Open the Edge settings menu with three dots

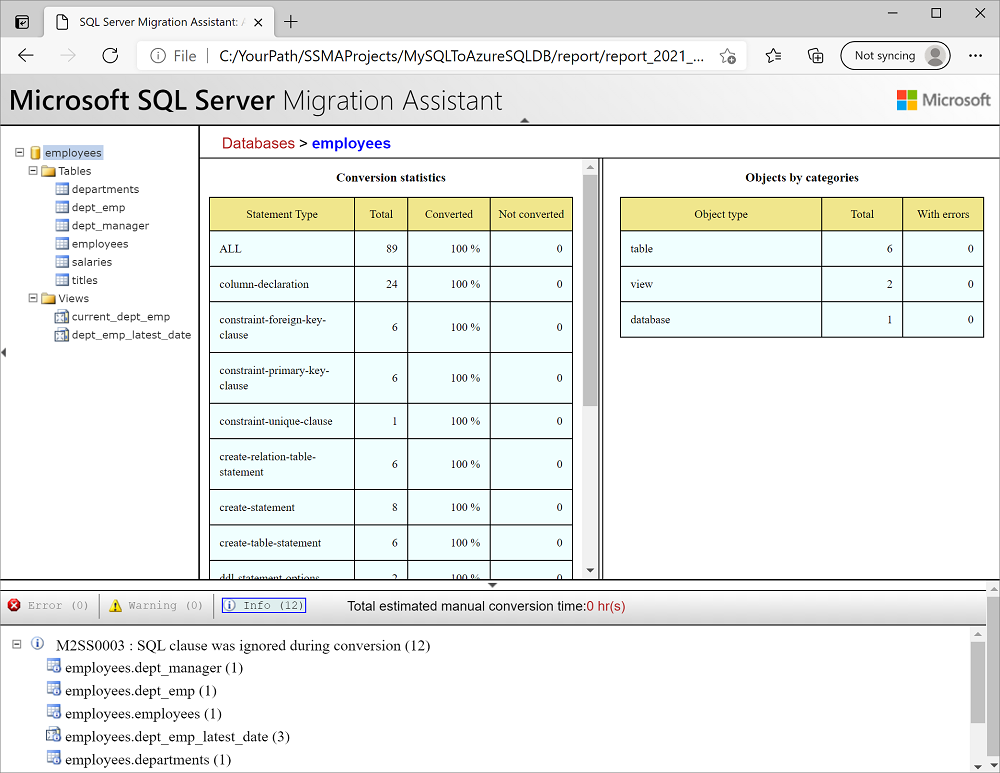coord(976,56)
